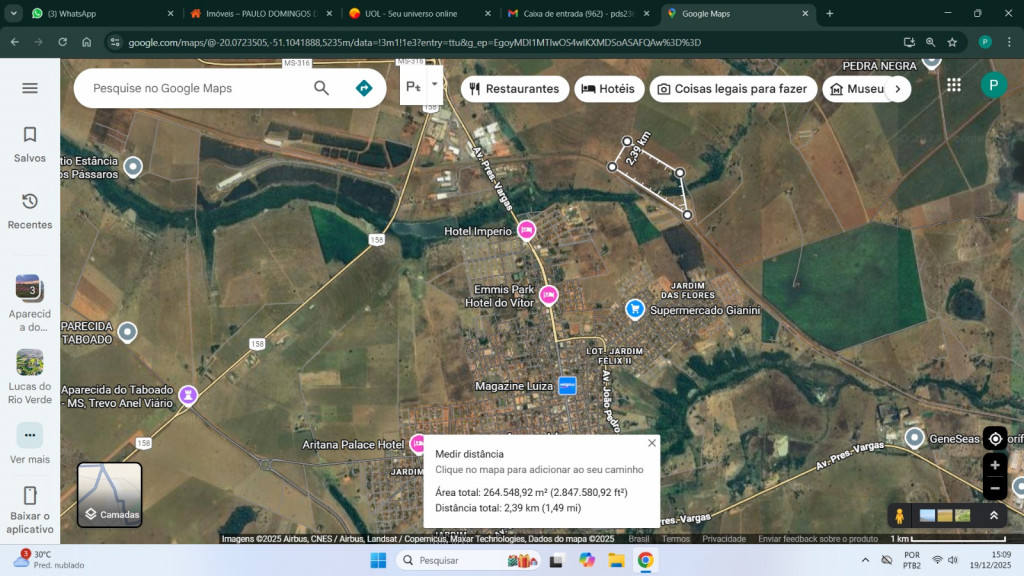Open directions (Rotas) blue arrow icon
Screen dimensions: 1024x576
(364, 88)
